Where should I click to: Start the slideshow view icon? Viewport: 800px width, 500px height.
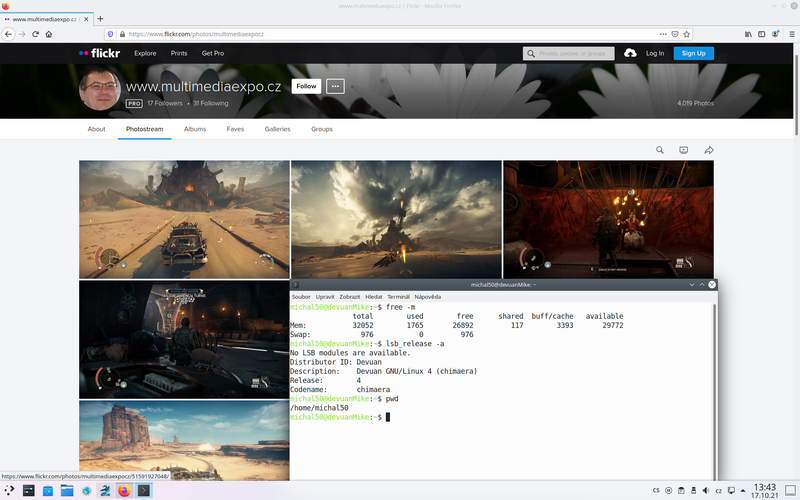(684, 150)
